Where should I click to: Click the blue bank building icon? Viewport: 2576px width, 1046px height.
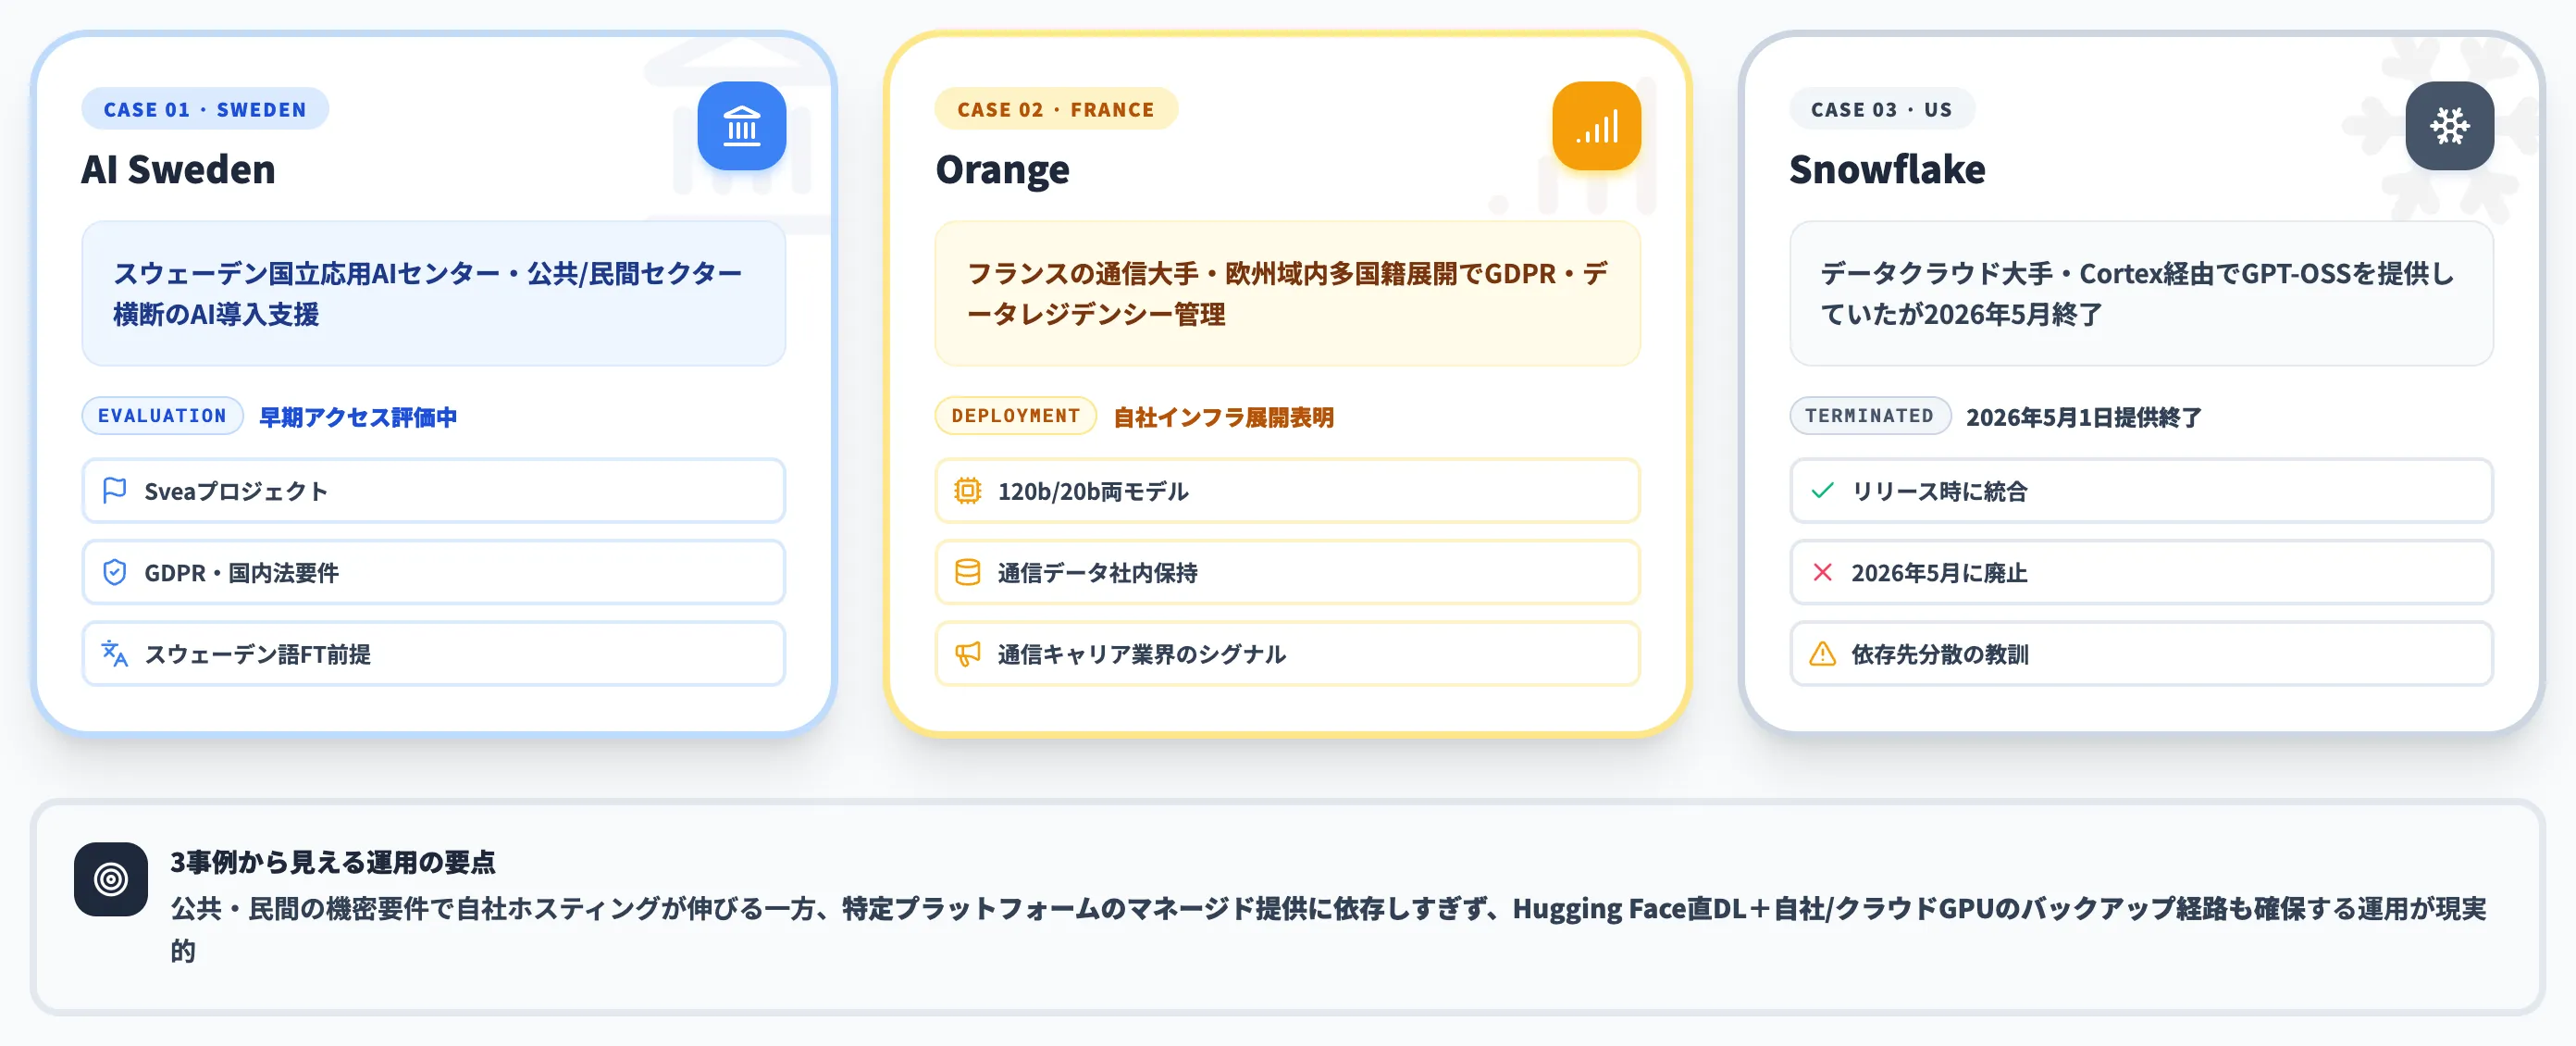pos(741,126)
